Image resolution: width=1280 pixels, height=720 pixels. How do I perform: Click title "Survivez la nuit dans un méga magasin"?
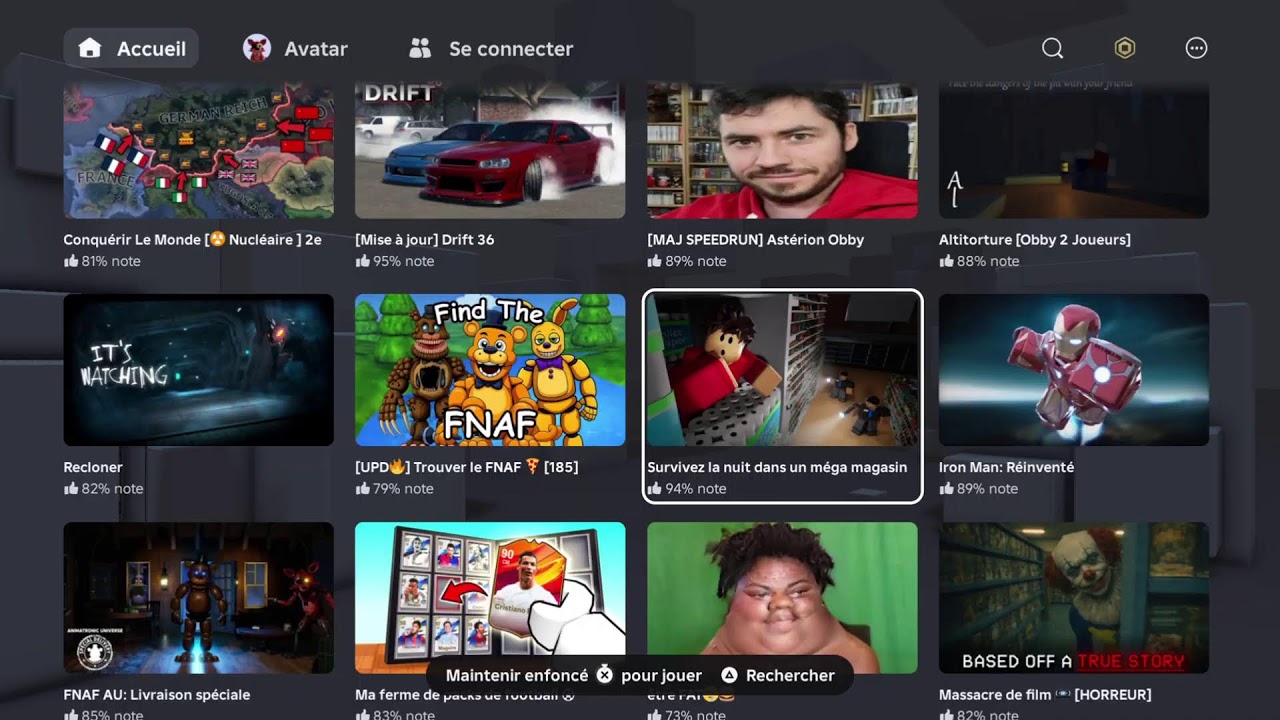[x=777, y=467]
